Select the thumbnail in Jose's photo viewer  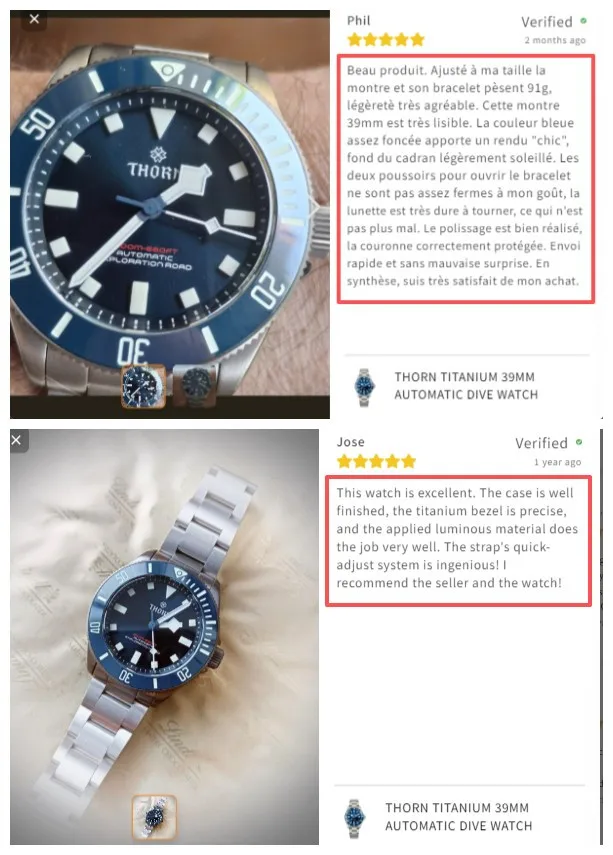155,817
